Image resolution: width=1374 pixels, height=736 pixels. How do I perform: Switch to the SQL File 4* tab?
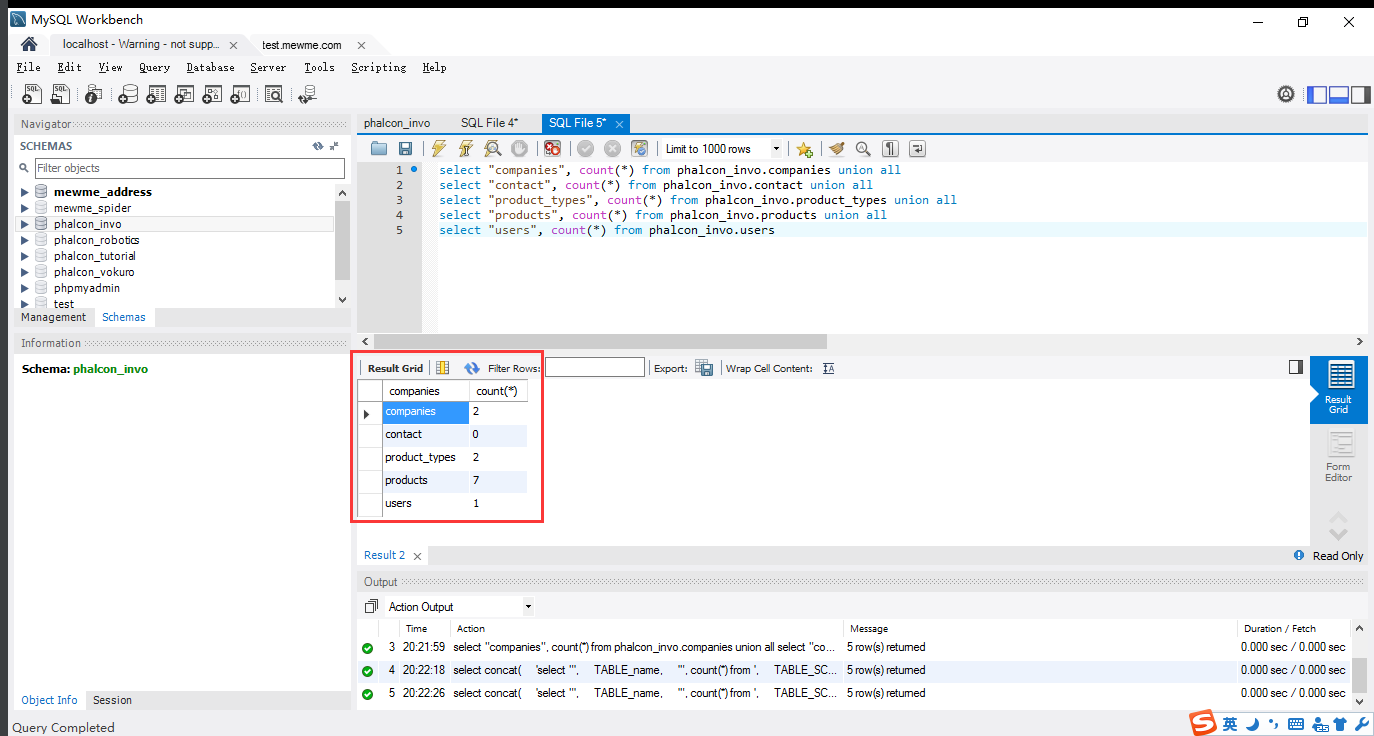(489, 123)
